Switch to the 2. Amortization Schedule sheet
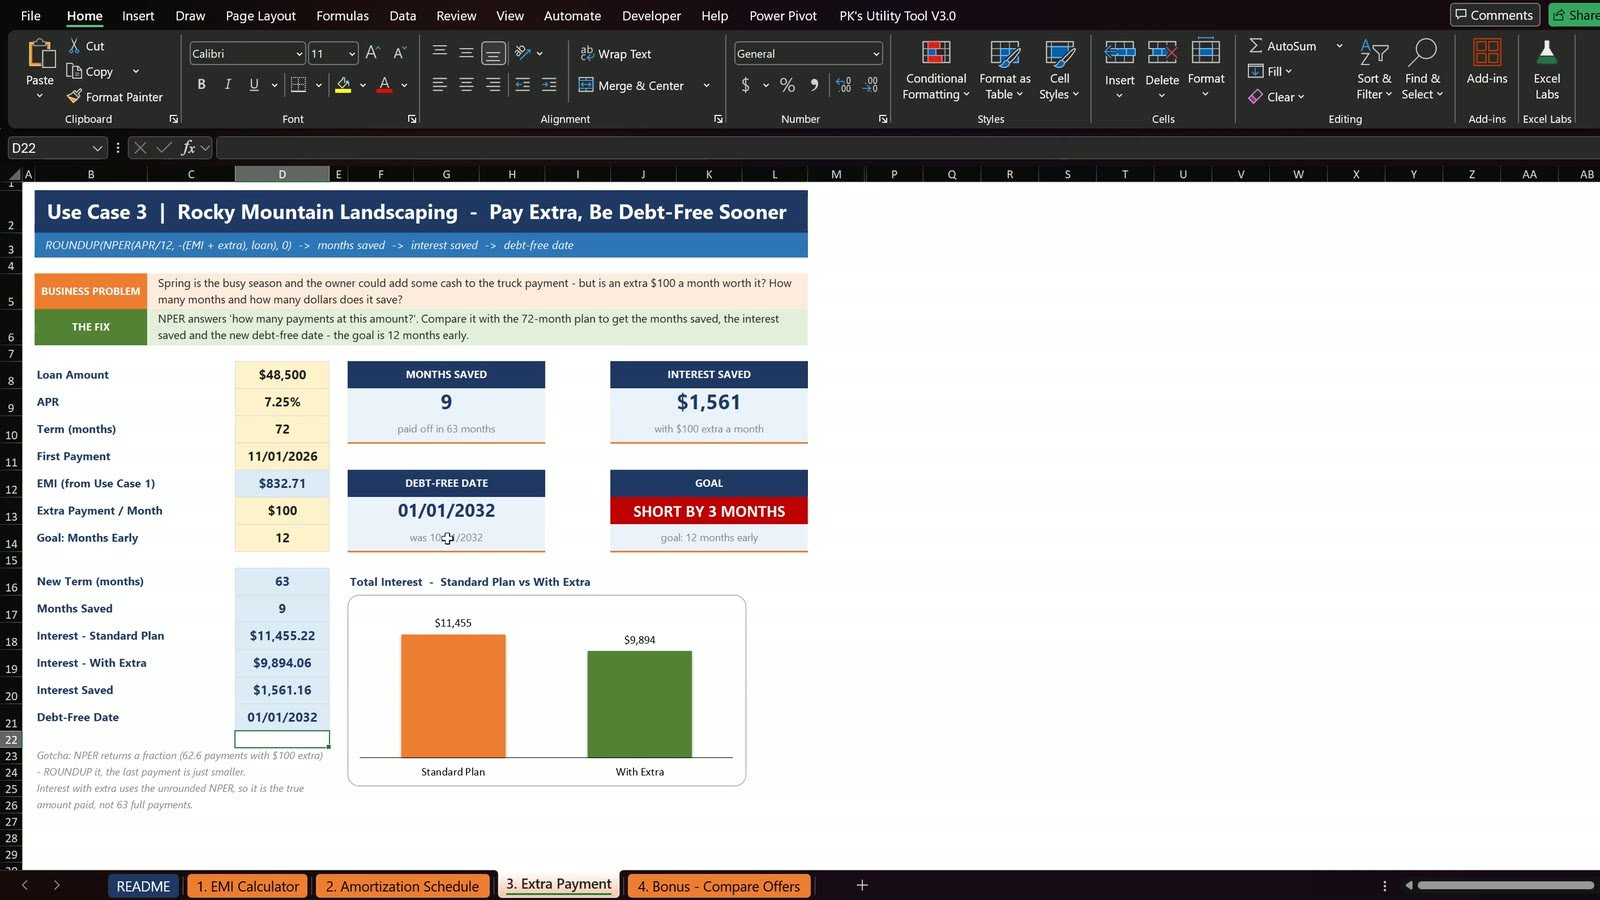 pyautogui.click(x=403, y=886)
